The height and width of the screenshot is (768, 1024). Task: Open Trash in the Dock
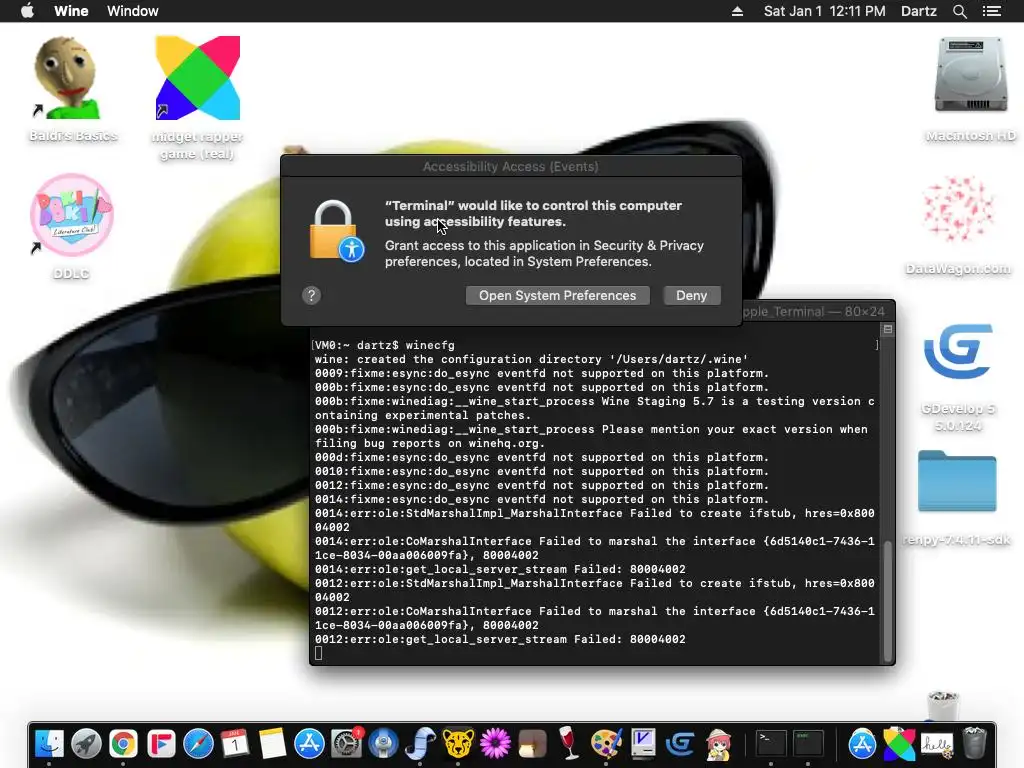pyautogui.click(x=974, y=743)
